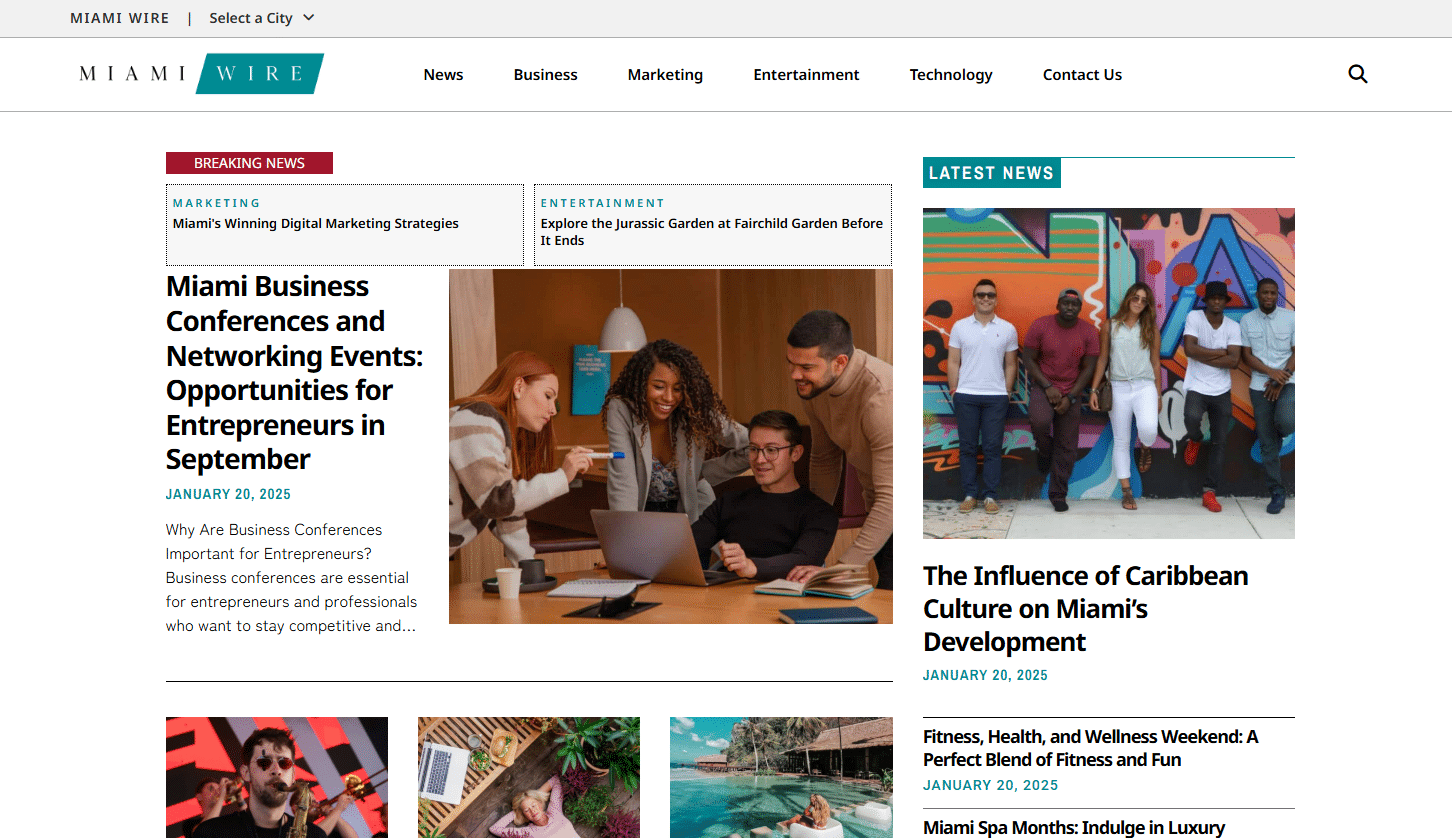Open Fitness, Health, and Wellness Weekend article
Screen dimensions: 1452x838
(1090, 748)
